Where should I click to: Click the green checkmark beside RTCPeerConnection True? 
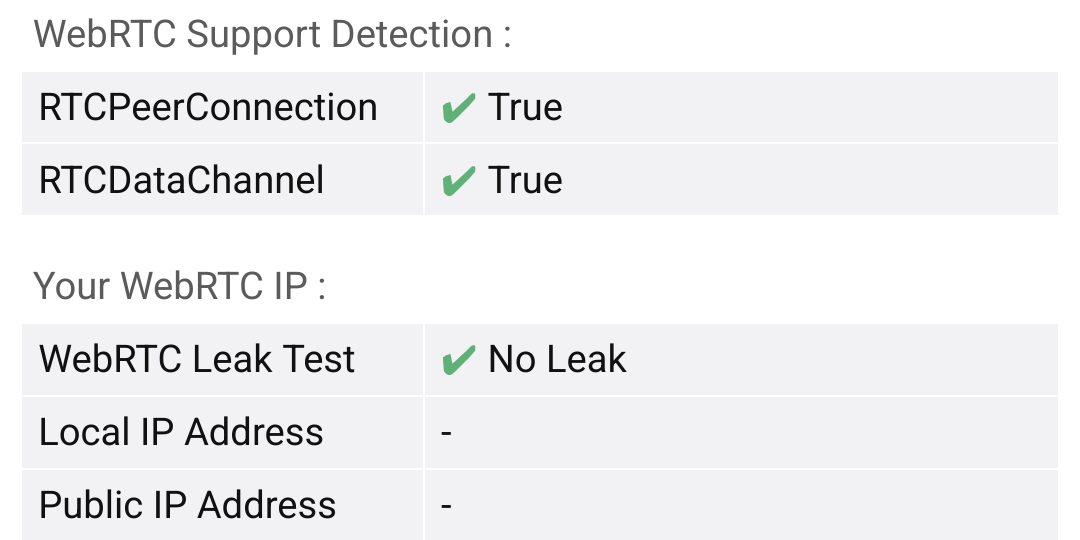pos(459,108)
